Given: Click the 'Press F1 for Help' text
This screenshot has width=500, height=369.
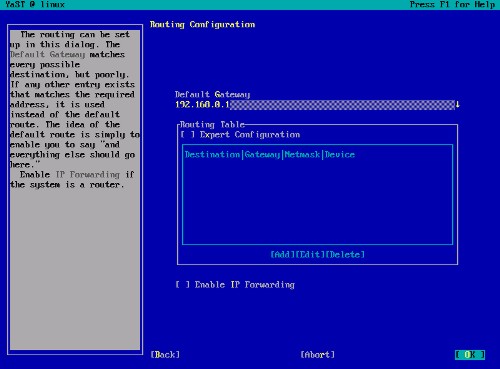Looking at the screenshot, I should click(x=452, y=5).
